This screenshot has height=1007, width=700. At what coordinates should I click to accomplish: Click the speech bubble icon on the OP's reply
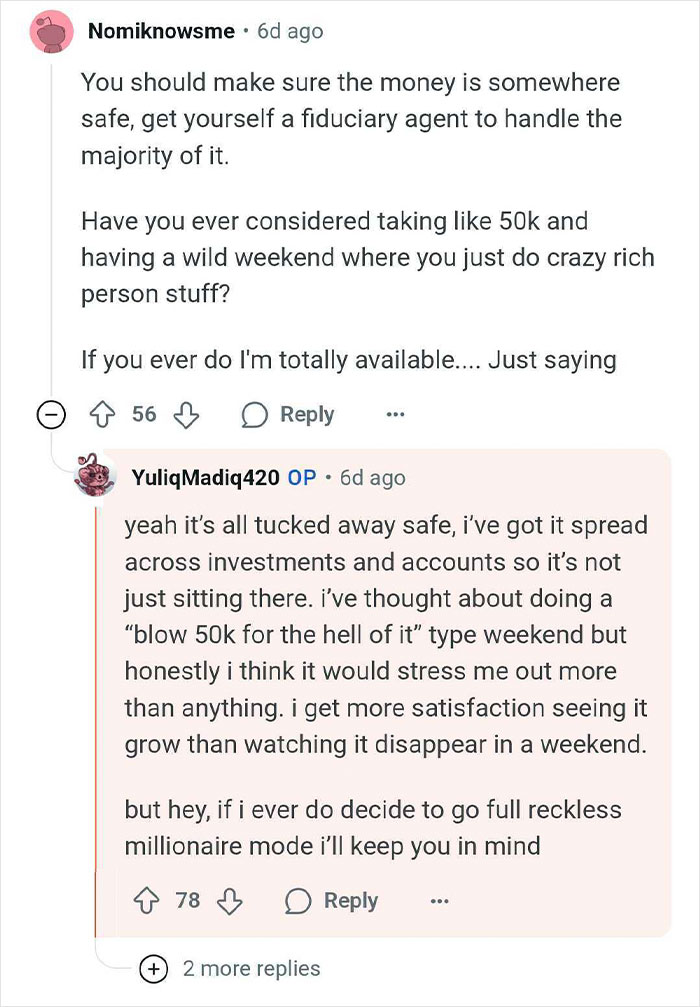point(297,901)
